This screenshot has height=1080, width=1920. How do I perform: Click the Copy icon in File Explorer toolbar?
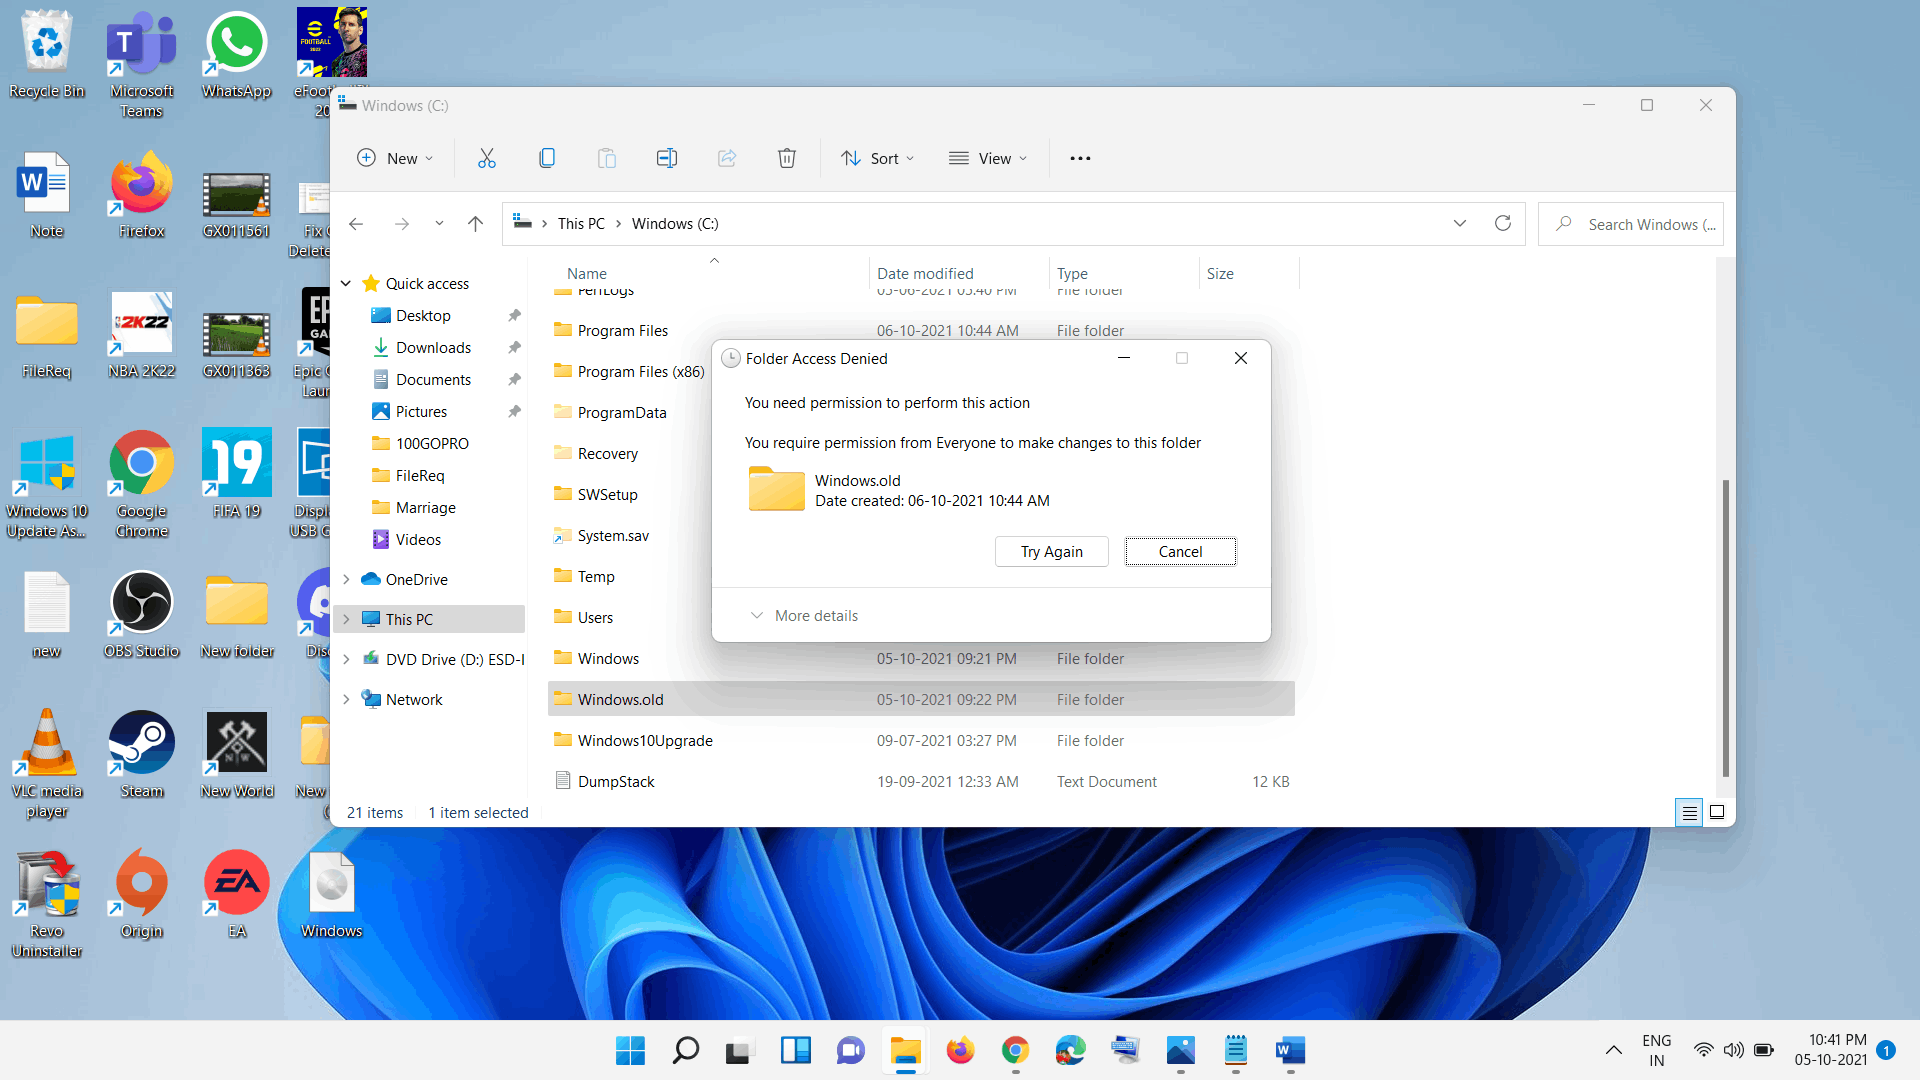click(x=547, y=158)
